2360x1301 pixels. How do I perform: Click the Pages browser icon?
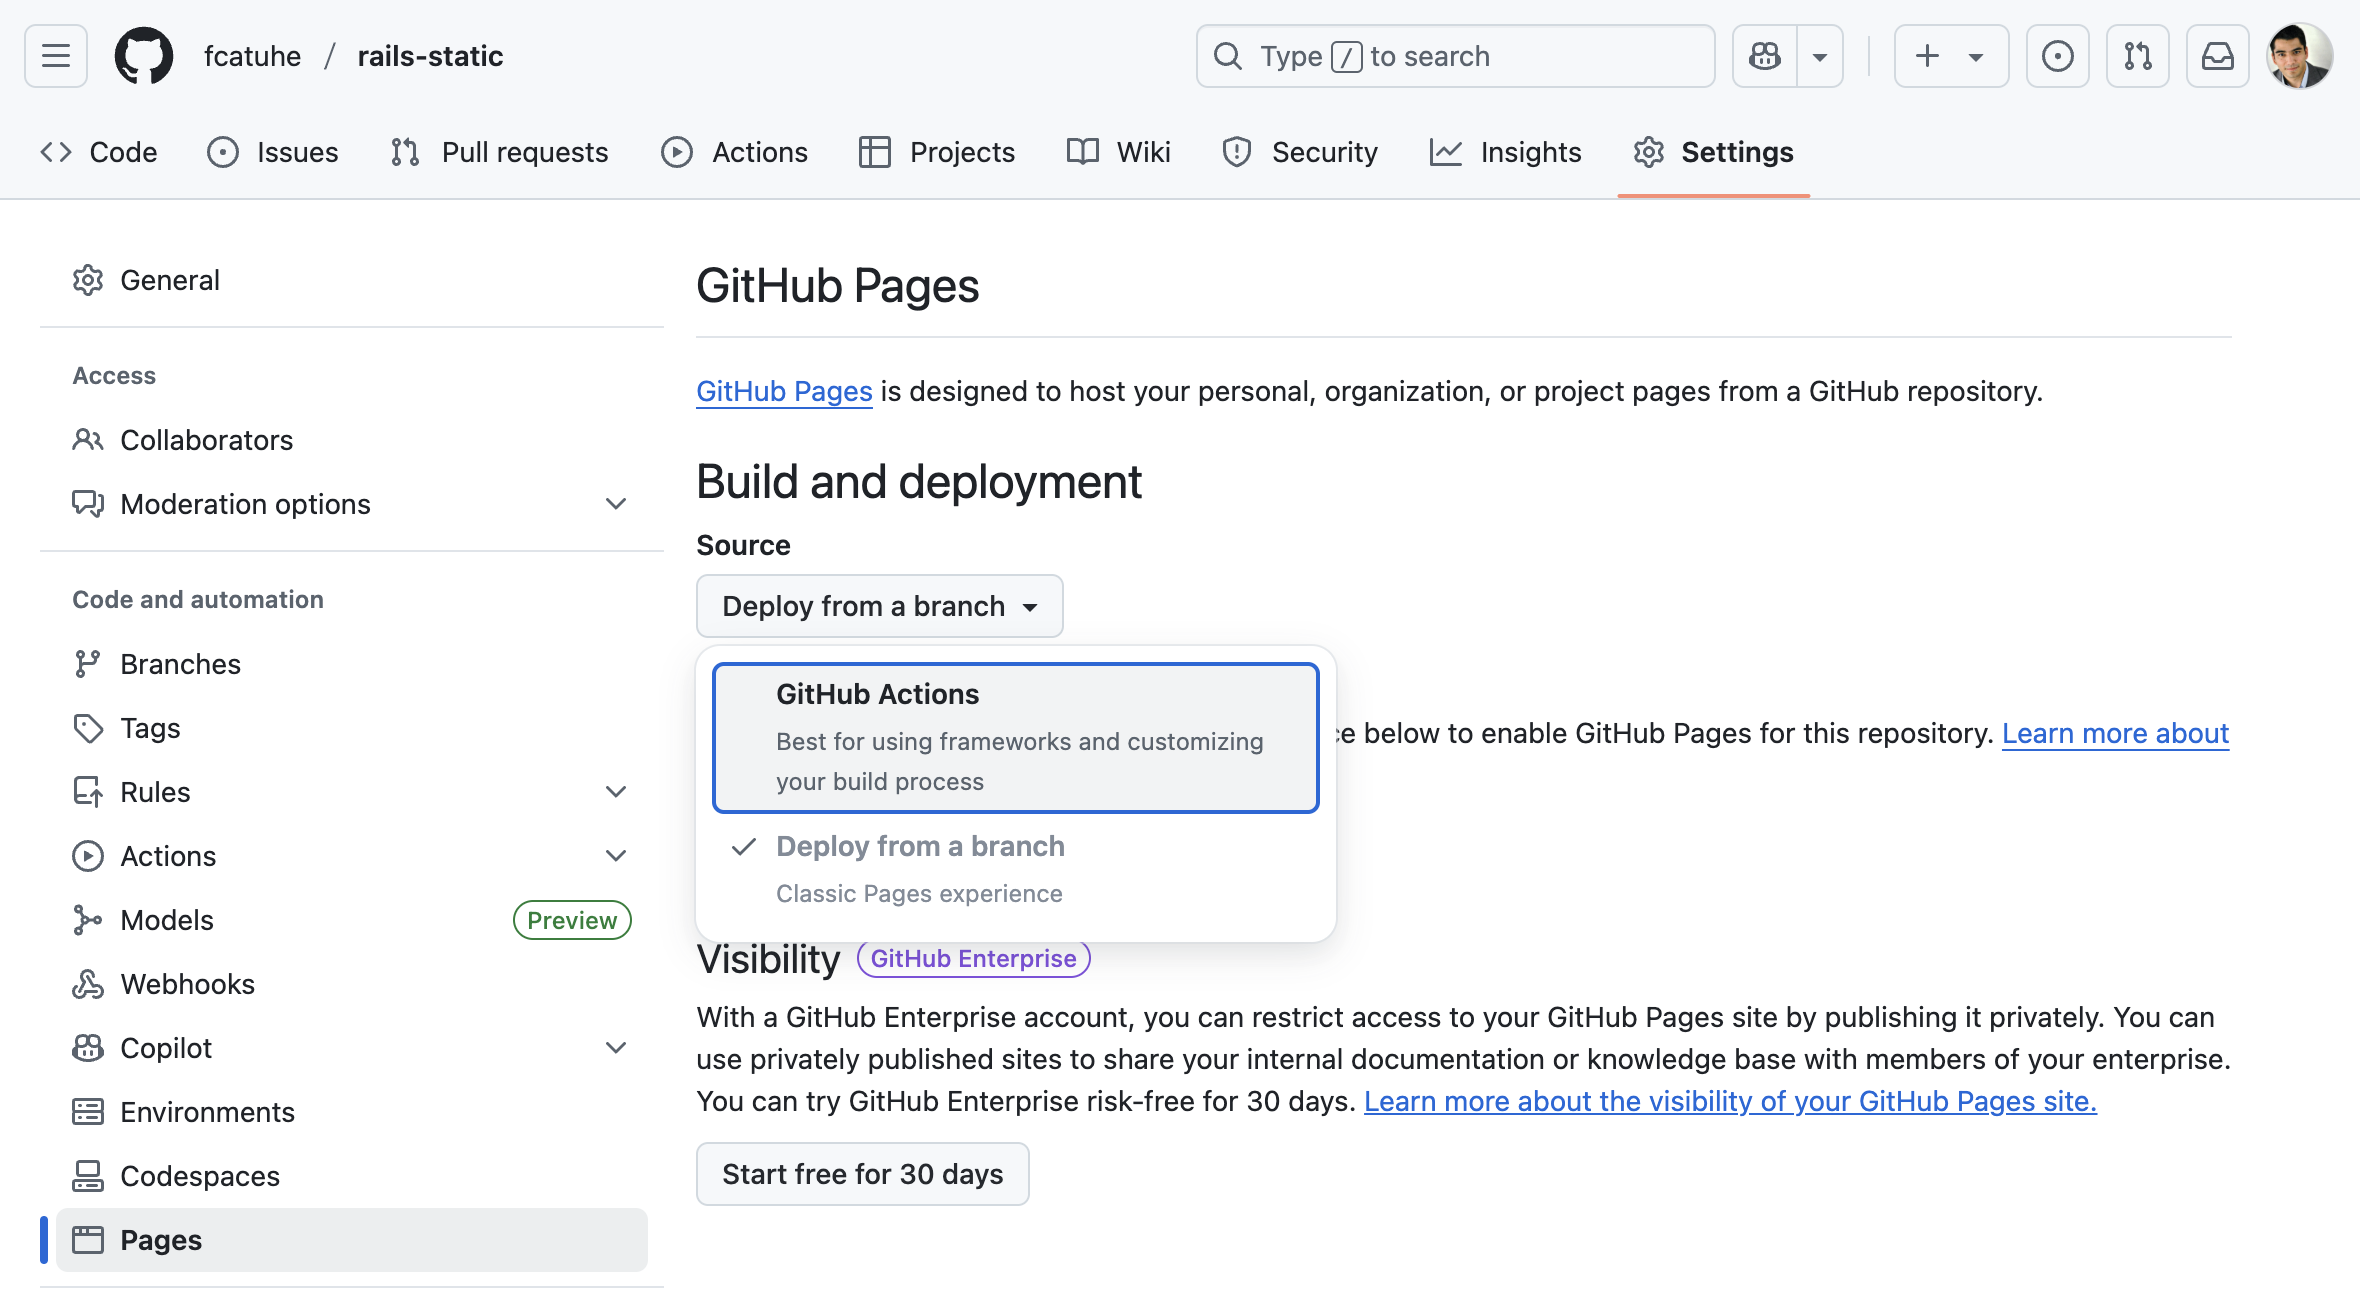pyautogui.click(x=88, y=1240)
